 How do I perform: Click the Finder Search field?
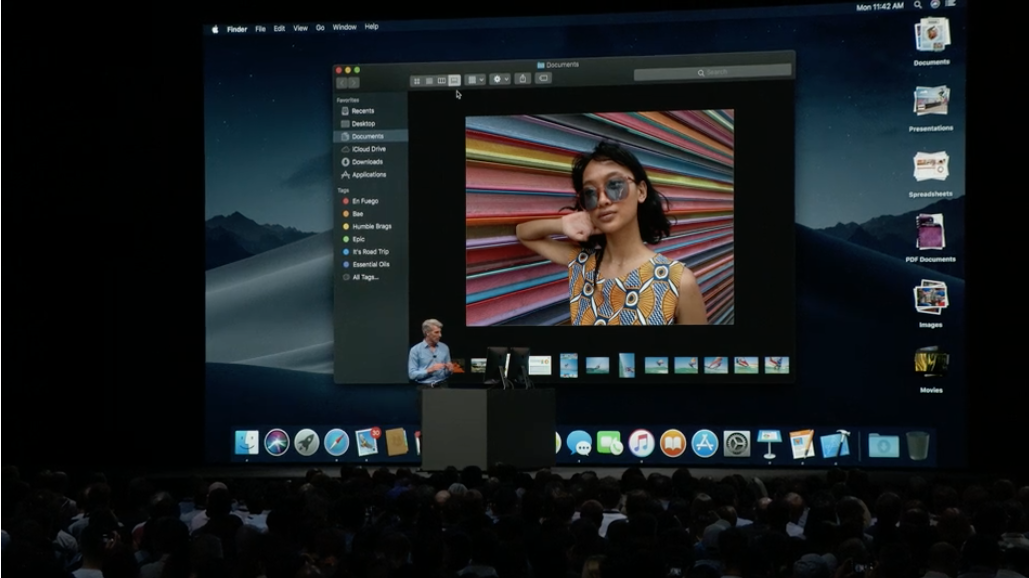[x=712, y=72]
